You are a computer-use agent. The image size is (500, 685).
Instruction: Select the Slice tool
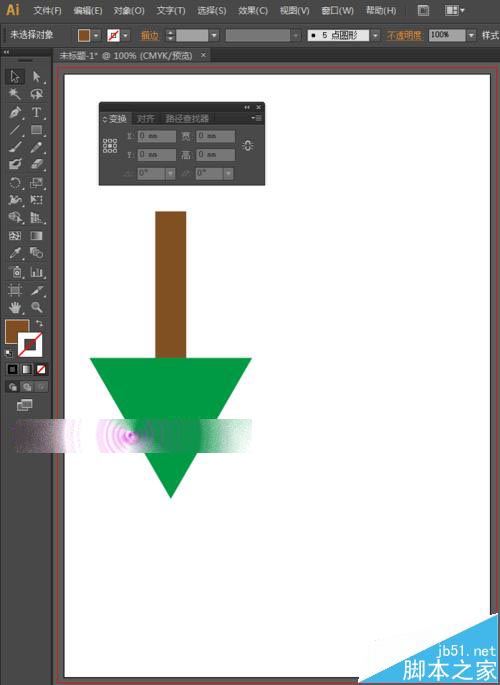[36, 290]
